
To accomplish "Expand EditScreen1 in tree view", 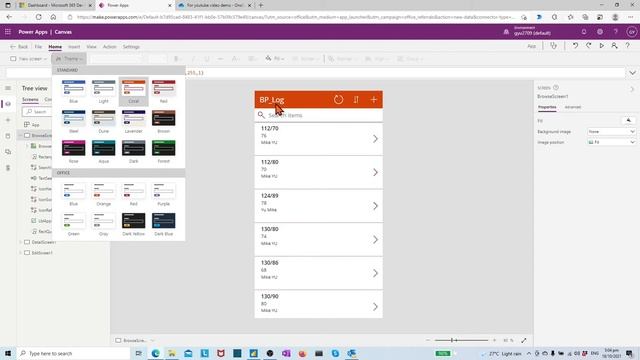I will pyautogui.click(x=20, y=253).
